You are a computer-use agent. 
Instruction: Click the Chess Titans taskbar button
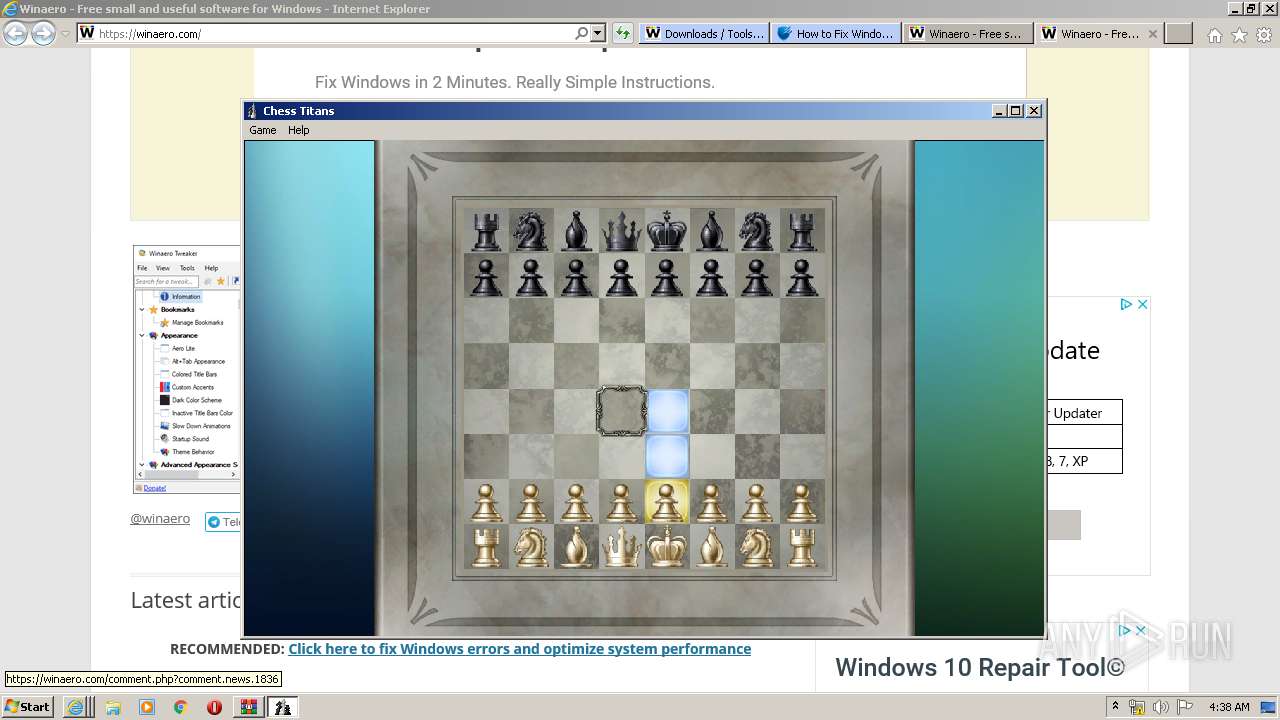coord(283,707)
